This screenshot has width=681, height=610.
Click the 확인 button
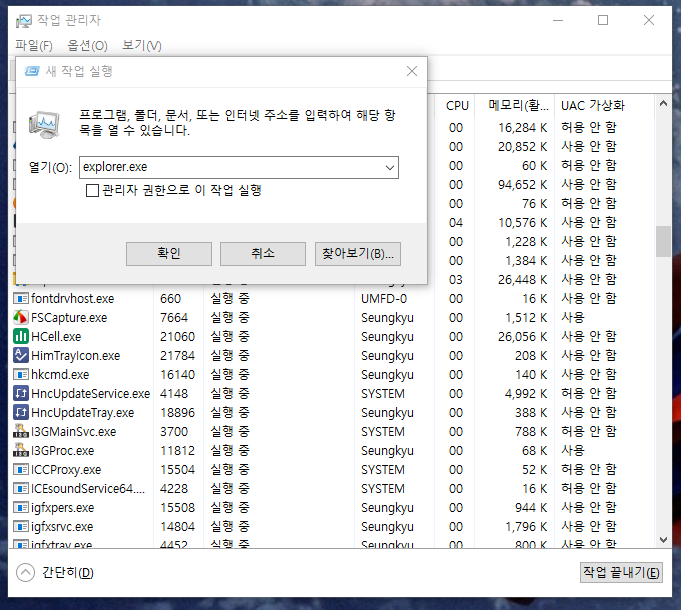(169, 254)
